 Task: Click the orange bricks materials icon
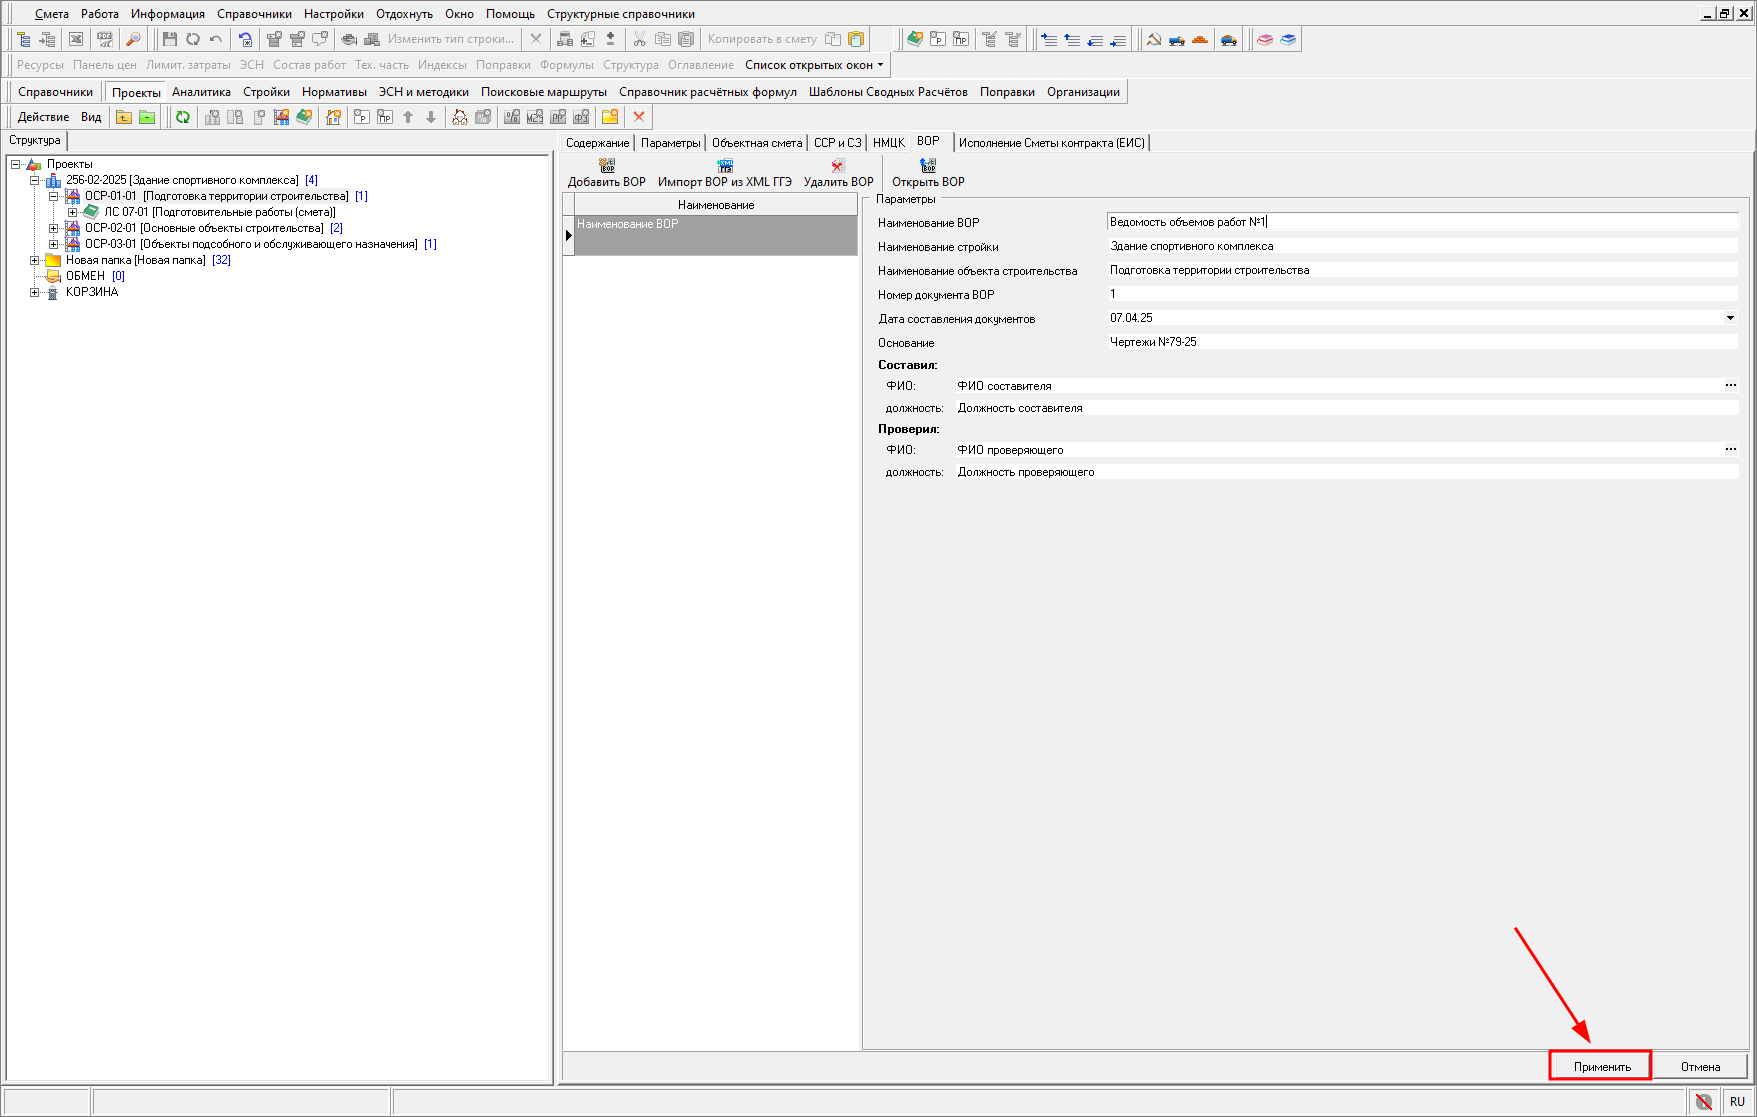(1200, 40)
